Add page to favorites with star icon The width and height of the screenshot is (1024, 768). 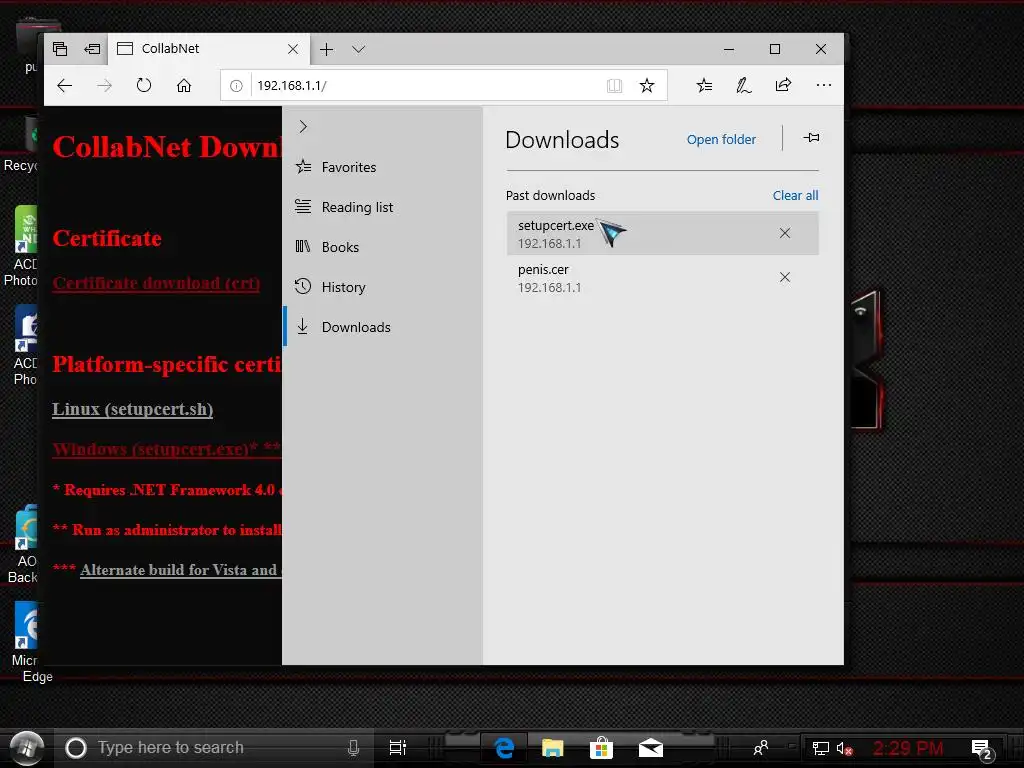tap(647, 86)
